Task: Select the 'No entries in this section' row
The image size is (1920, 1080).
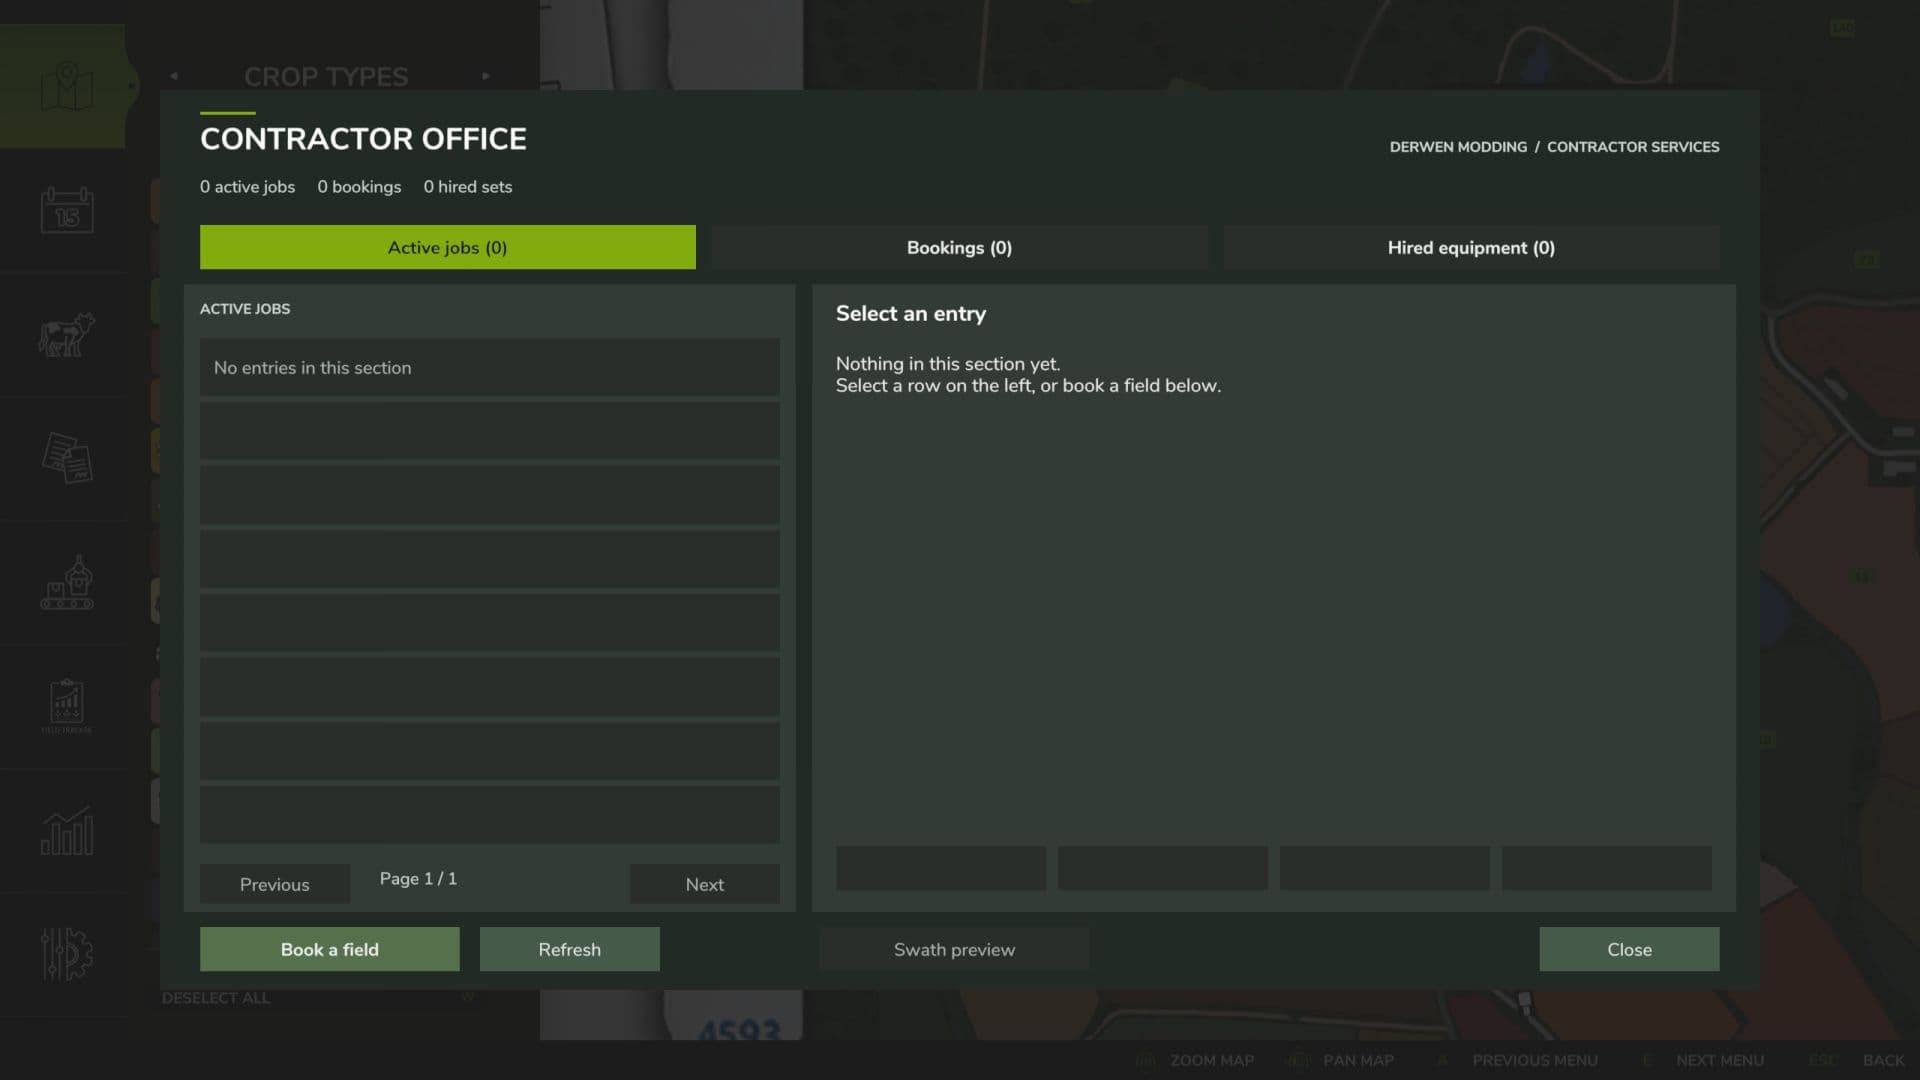Action: [490, 367]
